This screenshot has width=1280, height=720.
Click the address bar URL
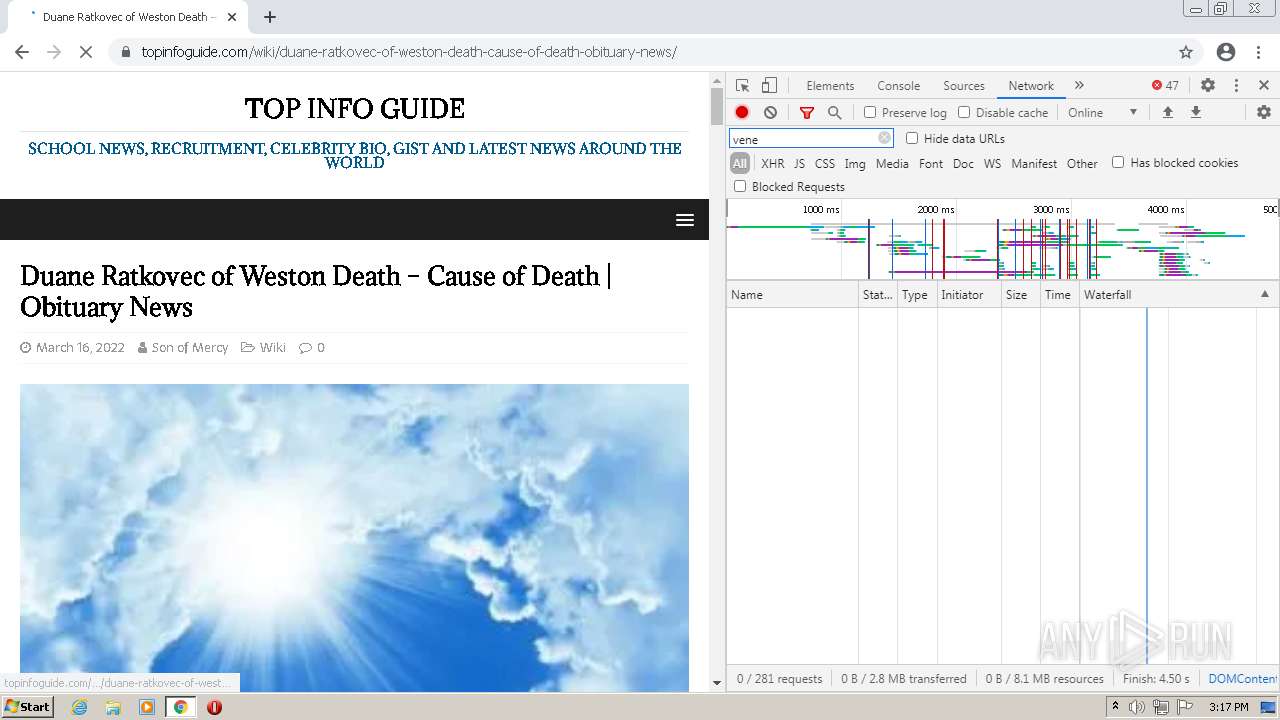click(x=409, y=52)
